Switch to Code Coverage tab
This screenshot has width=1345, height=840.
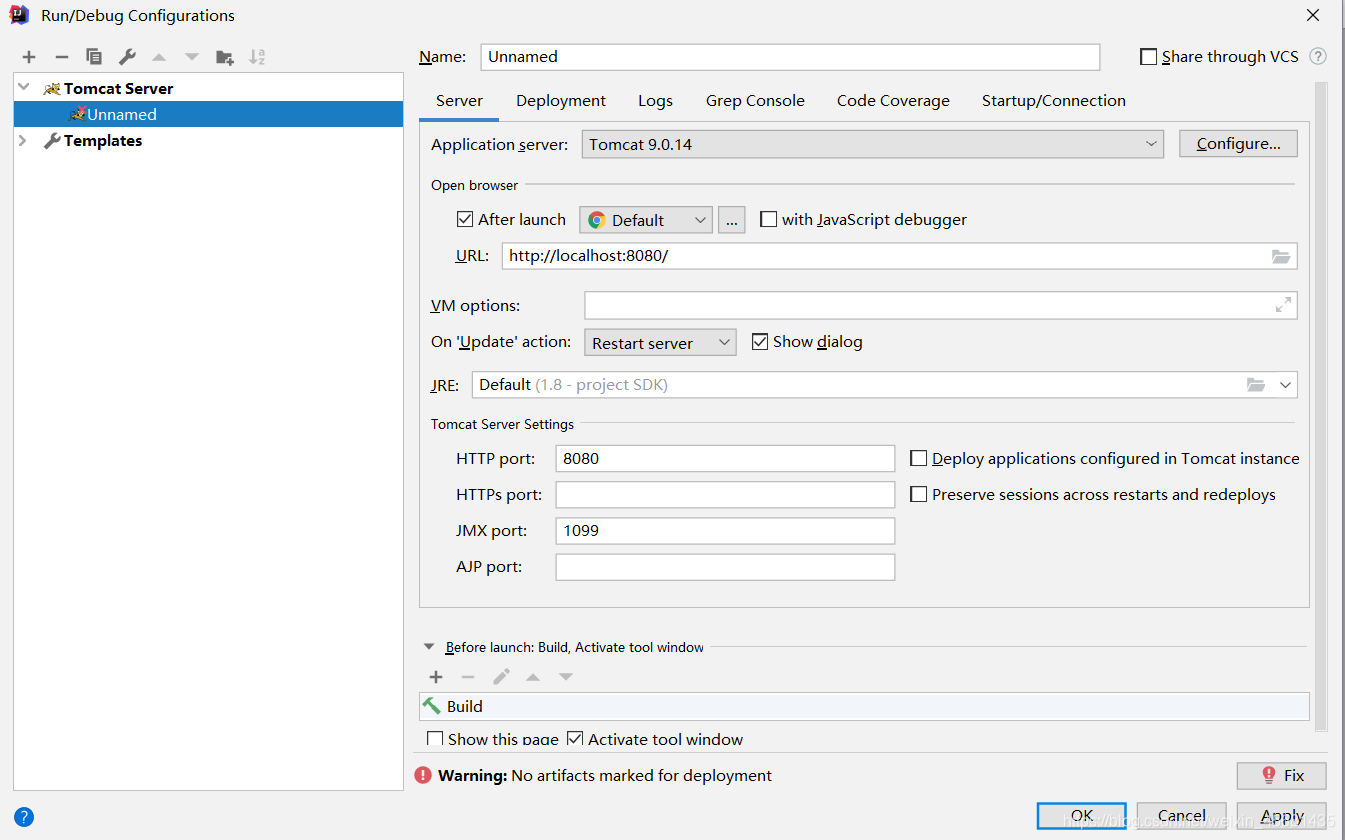893,101
